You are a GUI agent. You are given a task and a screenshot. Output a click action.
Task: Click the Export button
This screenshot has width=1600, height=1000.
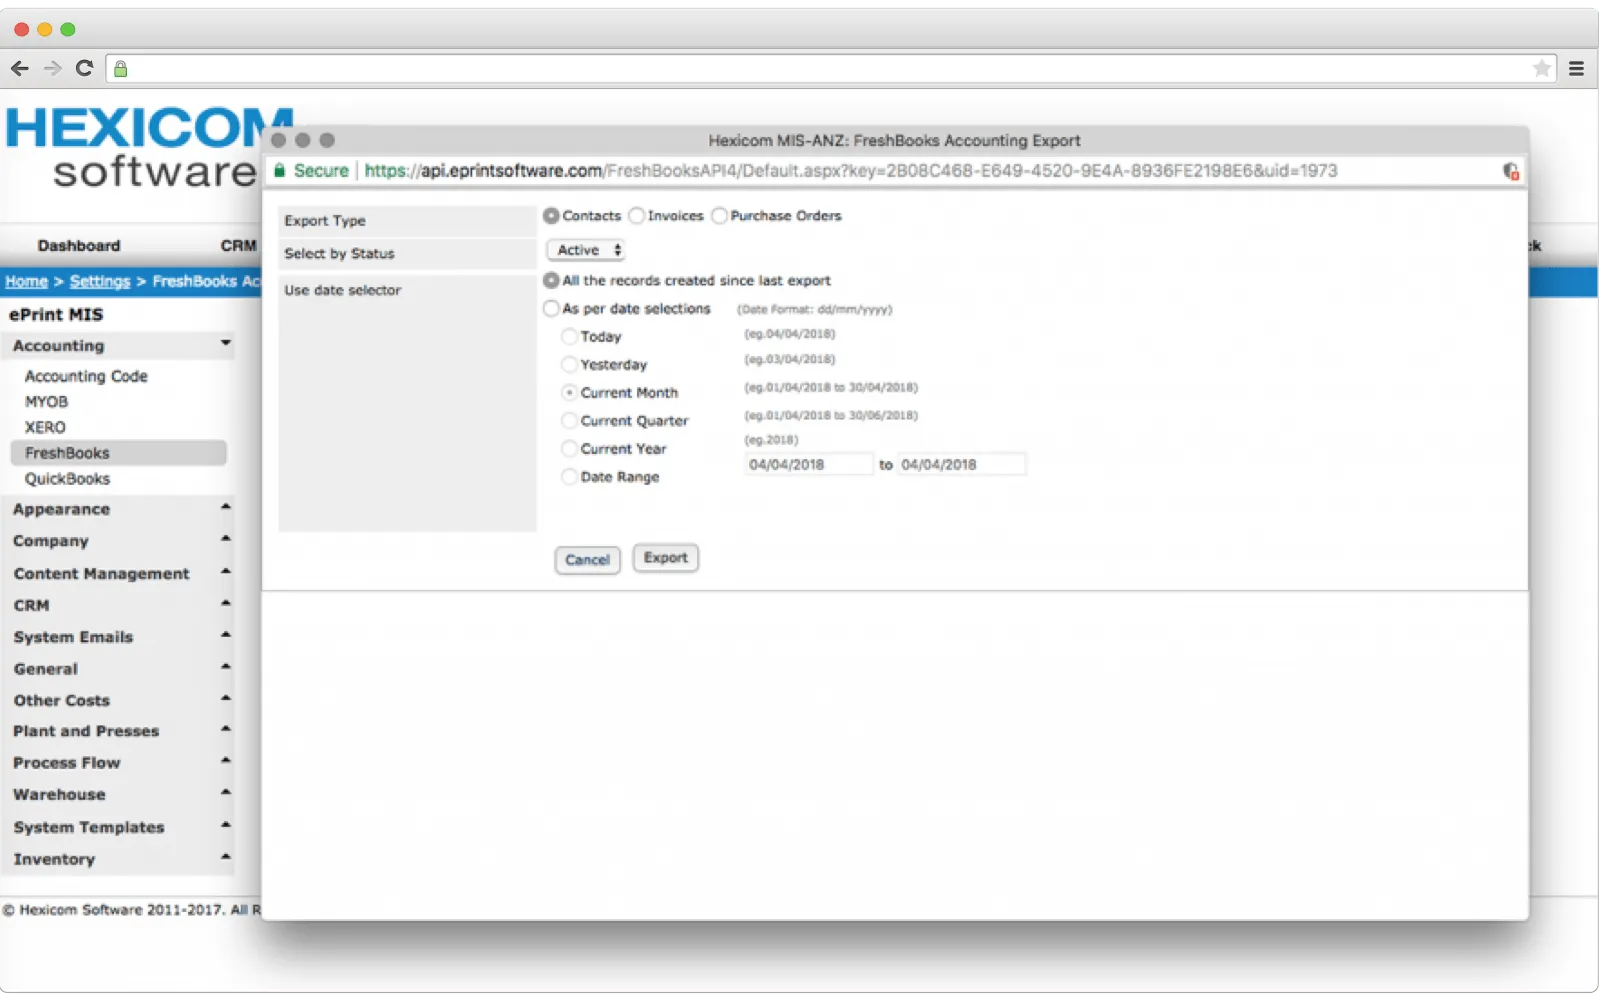665,558
